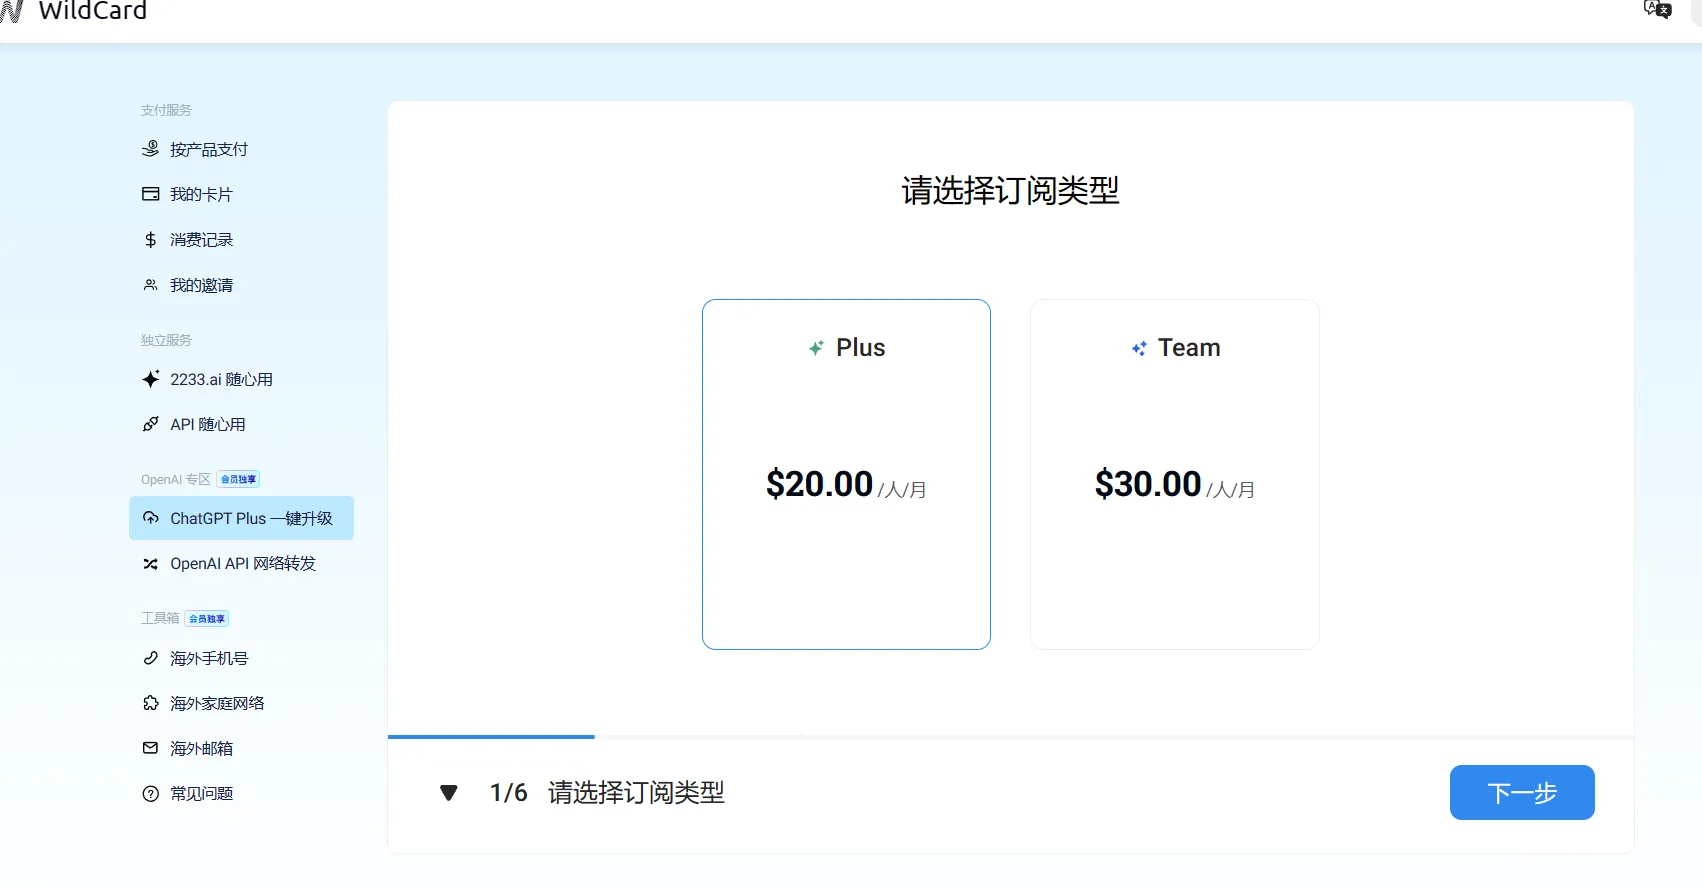Image resolution: width=1702 pixels, height=889 pixels.
Task: Click the shuffle icon beside OpenAI API 网络转发
Action: pos(150,564)
